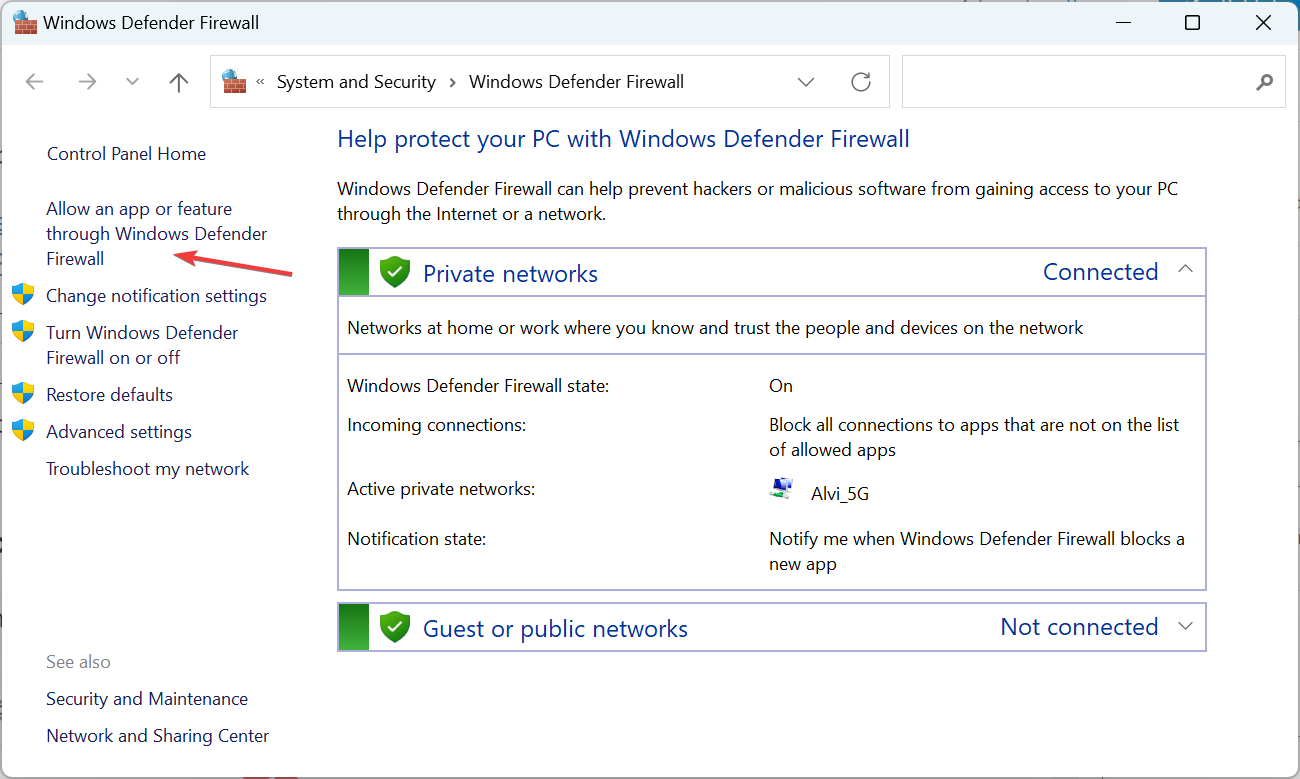
Task: Refresh the Control Panel page
Action: tap(861, 82)
